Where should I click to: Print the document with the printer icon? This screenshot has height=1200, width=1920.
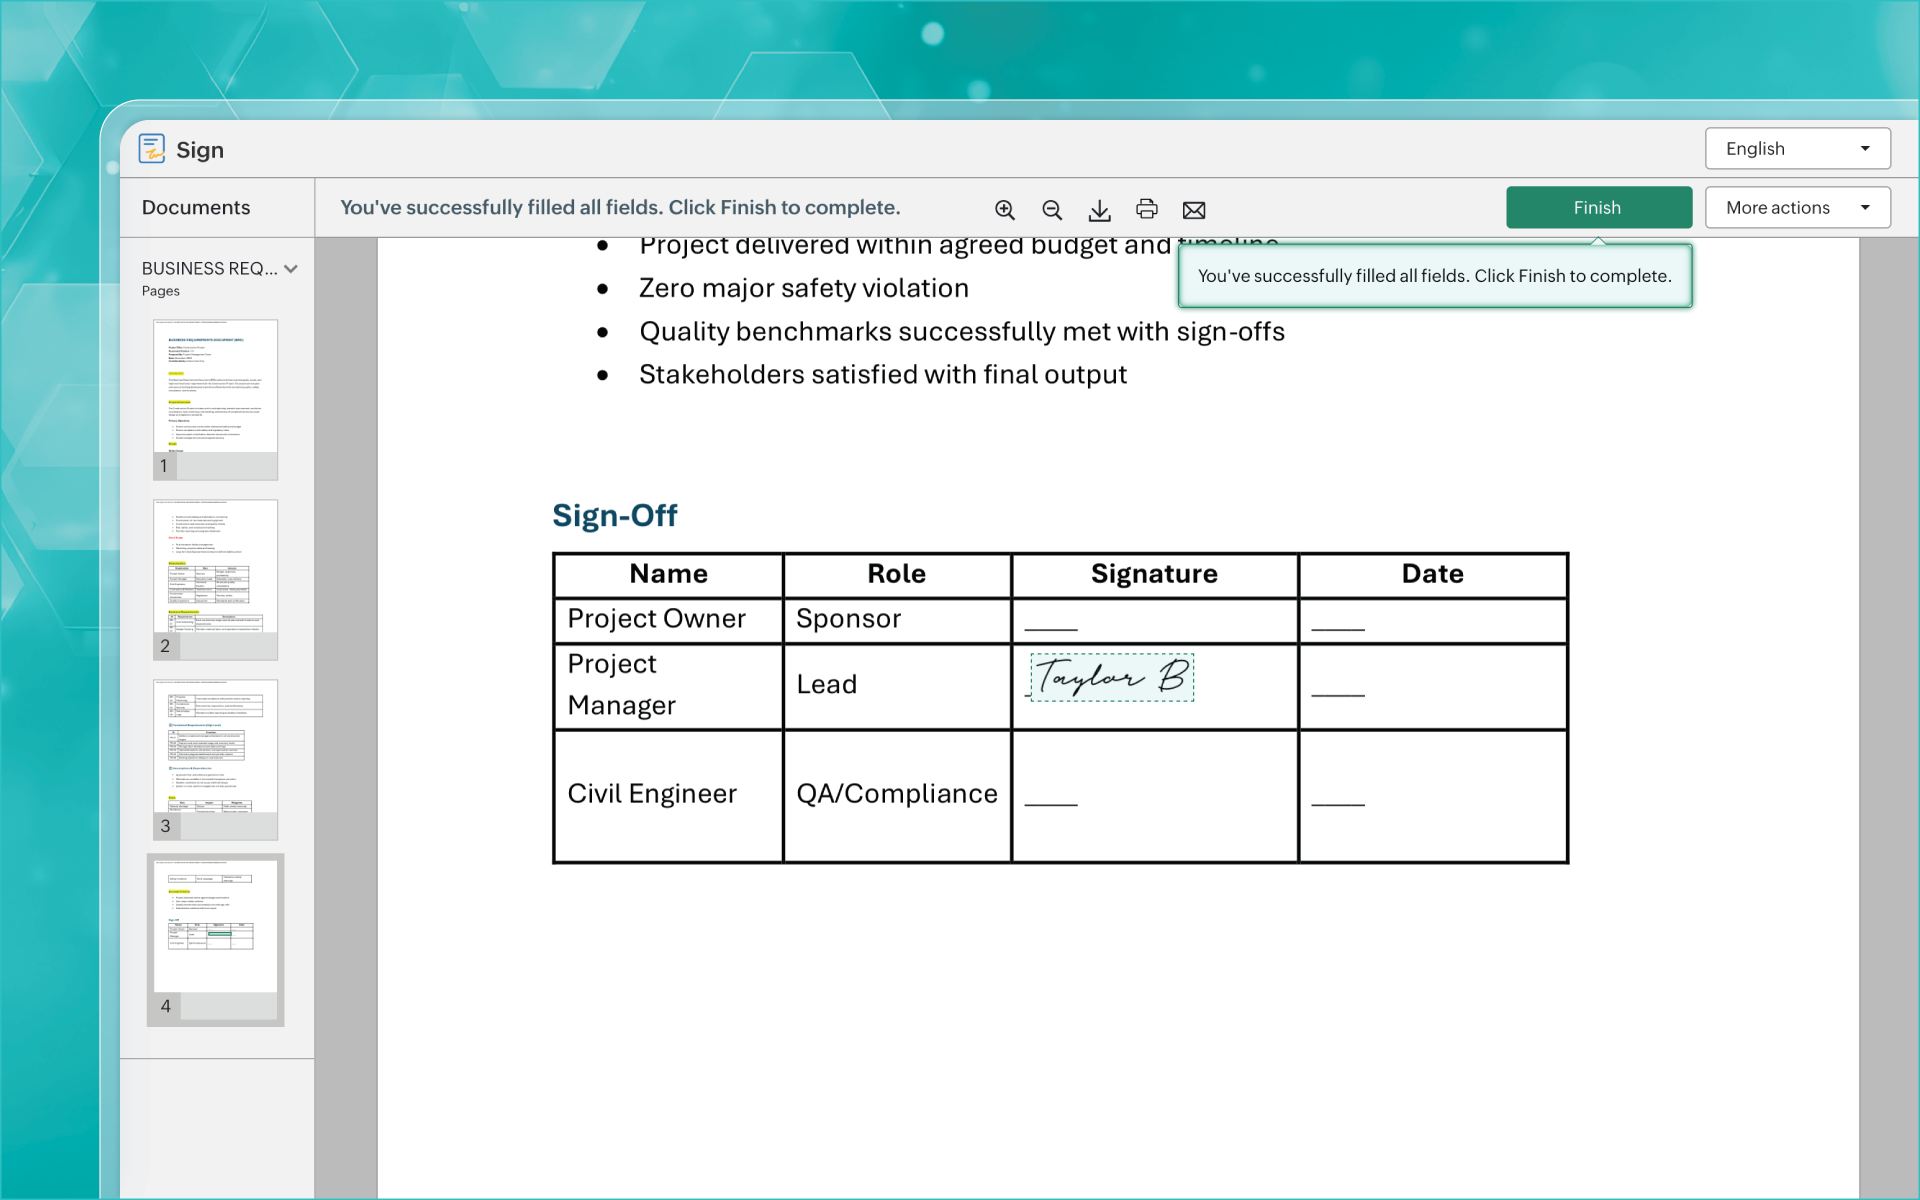(x=1147, y=209)
